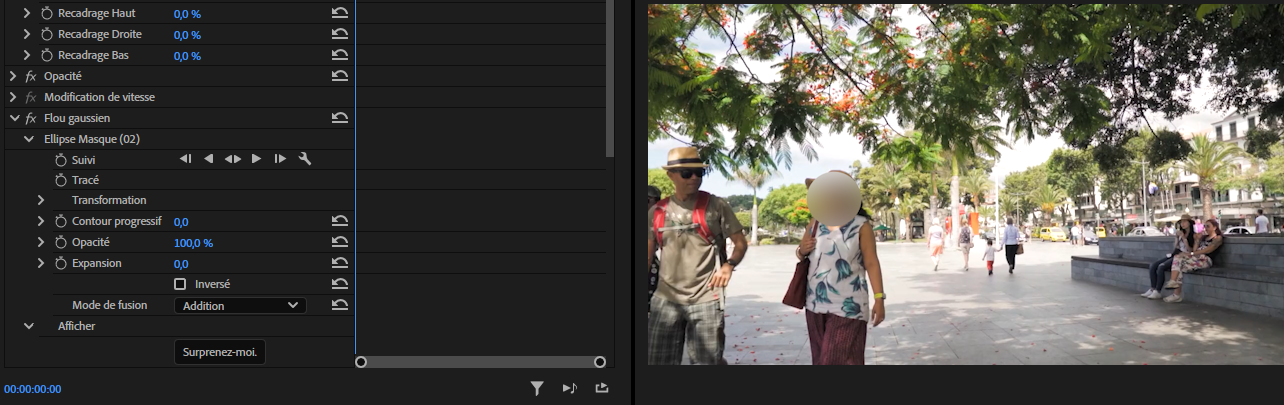Image resolution: width=1284 pixels, height=405 pixels.
Task: Expand the Transformation mask property
Action: click(41, 200)
